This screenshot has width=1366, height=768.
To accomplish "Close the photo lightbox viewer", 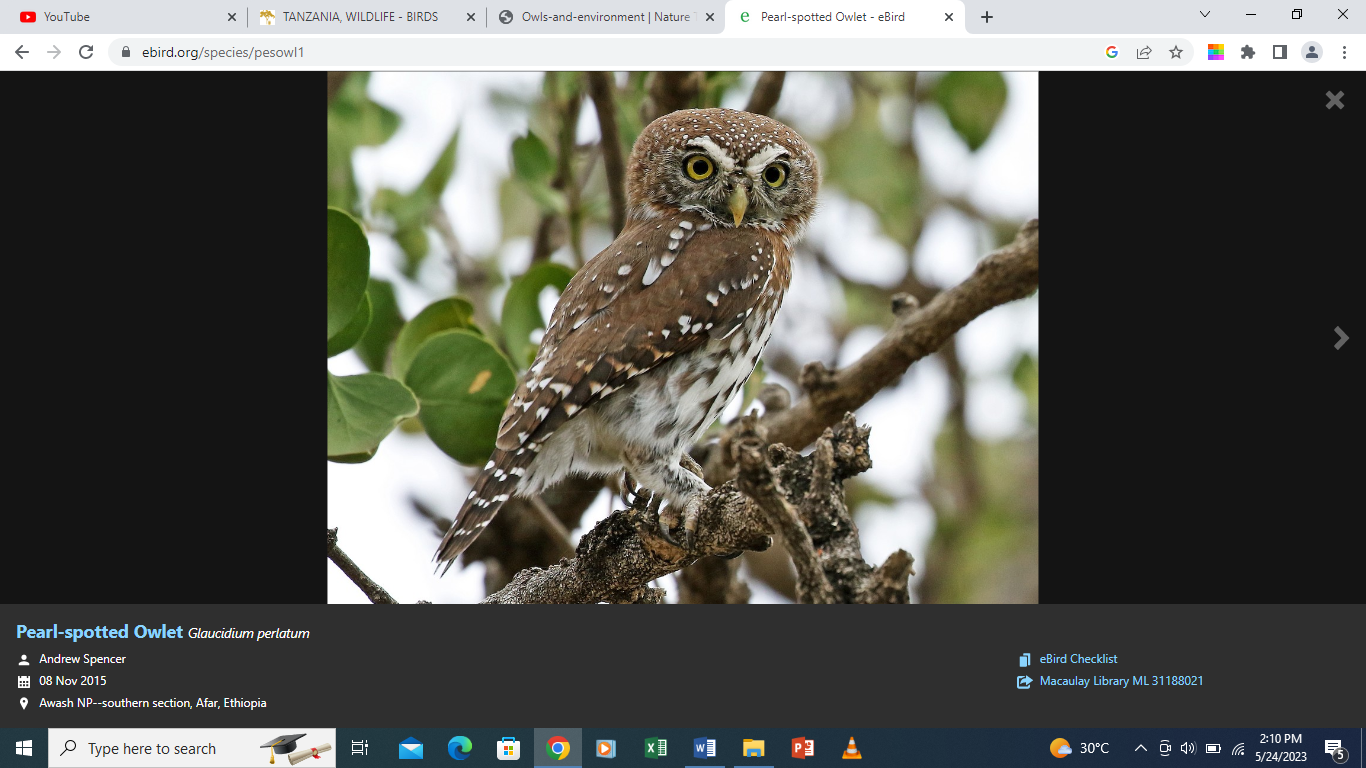I will click(x=1334, y=100).
